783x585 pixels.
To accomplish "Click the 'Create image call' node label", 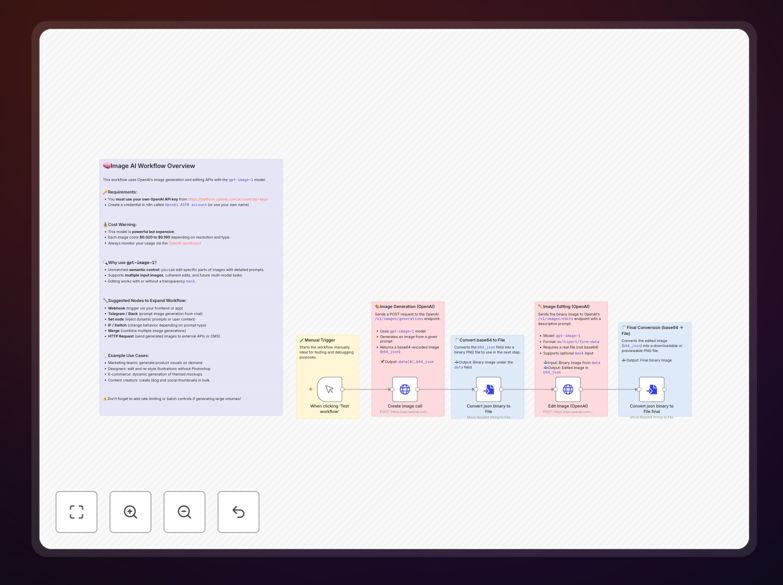I will click(x=405, y=406).
